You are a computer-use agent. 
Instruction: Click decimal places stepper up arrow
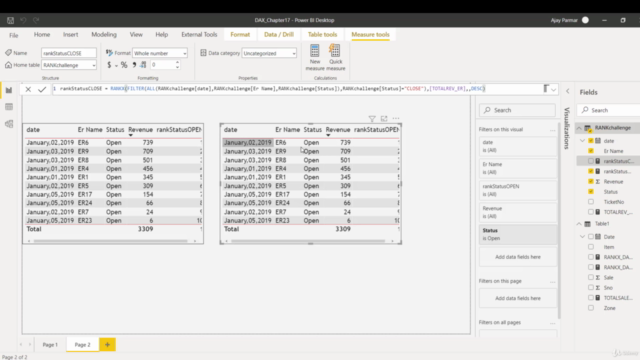(177, 63)
